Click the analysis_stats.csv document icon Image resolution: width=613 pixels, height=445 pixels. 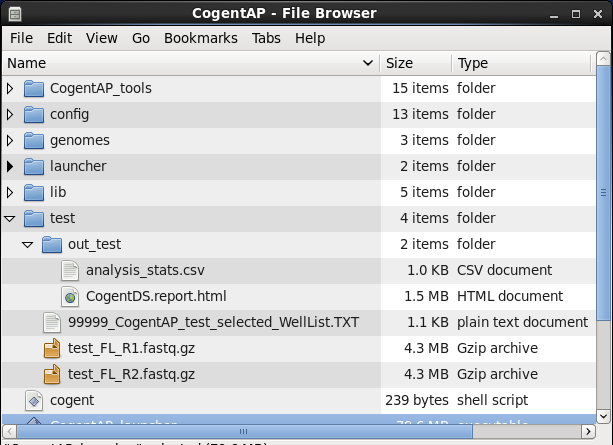(70, 271)
